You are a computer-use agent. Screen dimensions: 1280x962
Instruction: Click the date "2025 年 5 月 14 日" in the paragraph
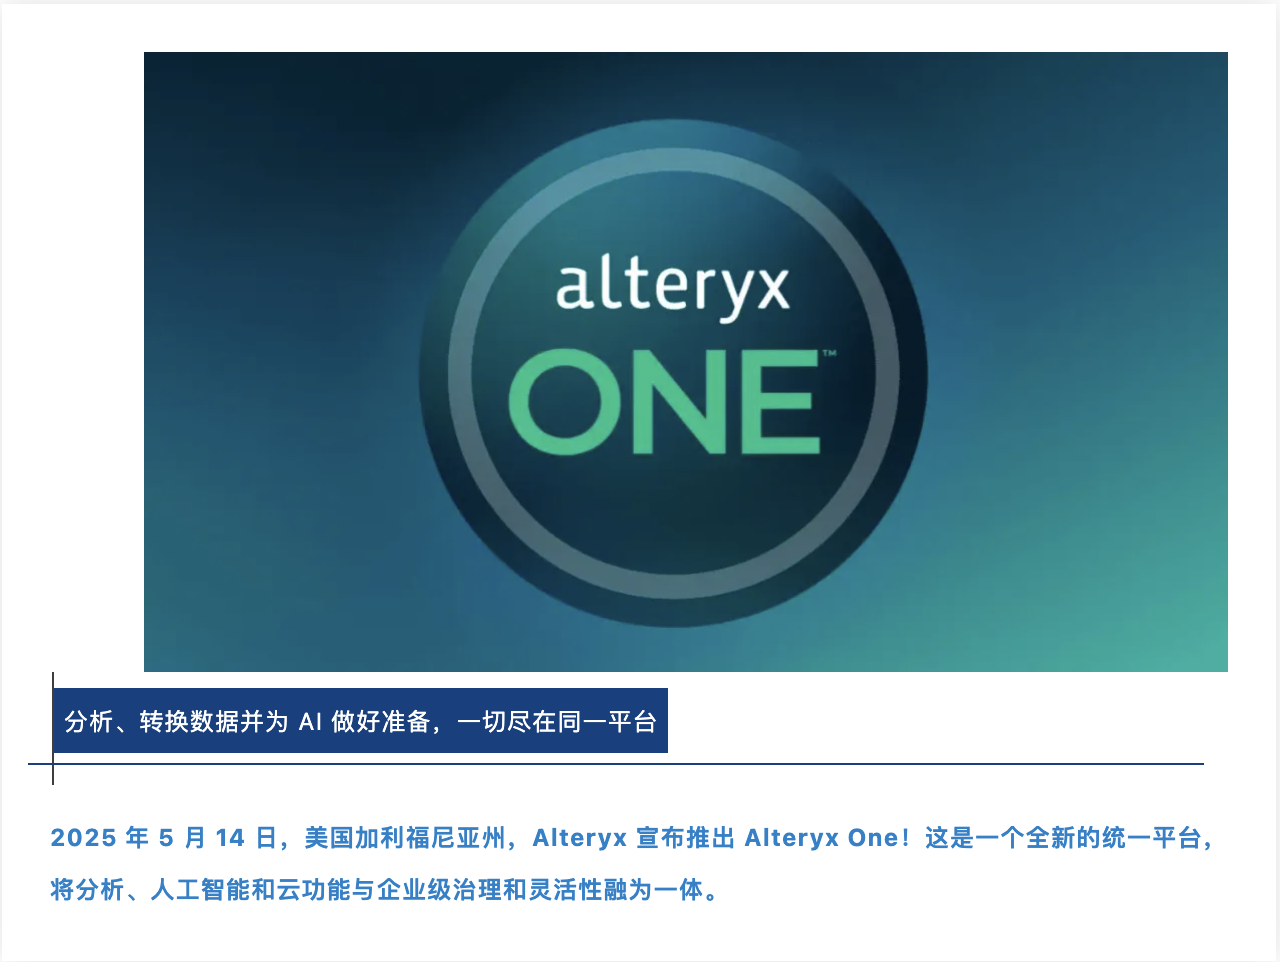point(164,838)
